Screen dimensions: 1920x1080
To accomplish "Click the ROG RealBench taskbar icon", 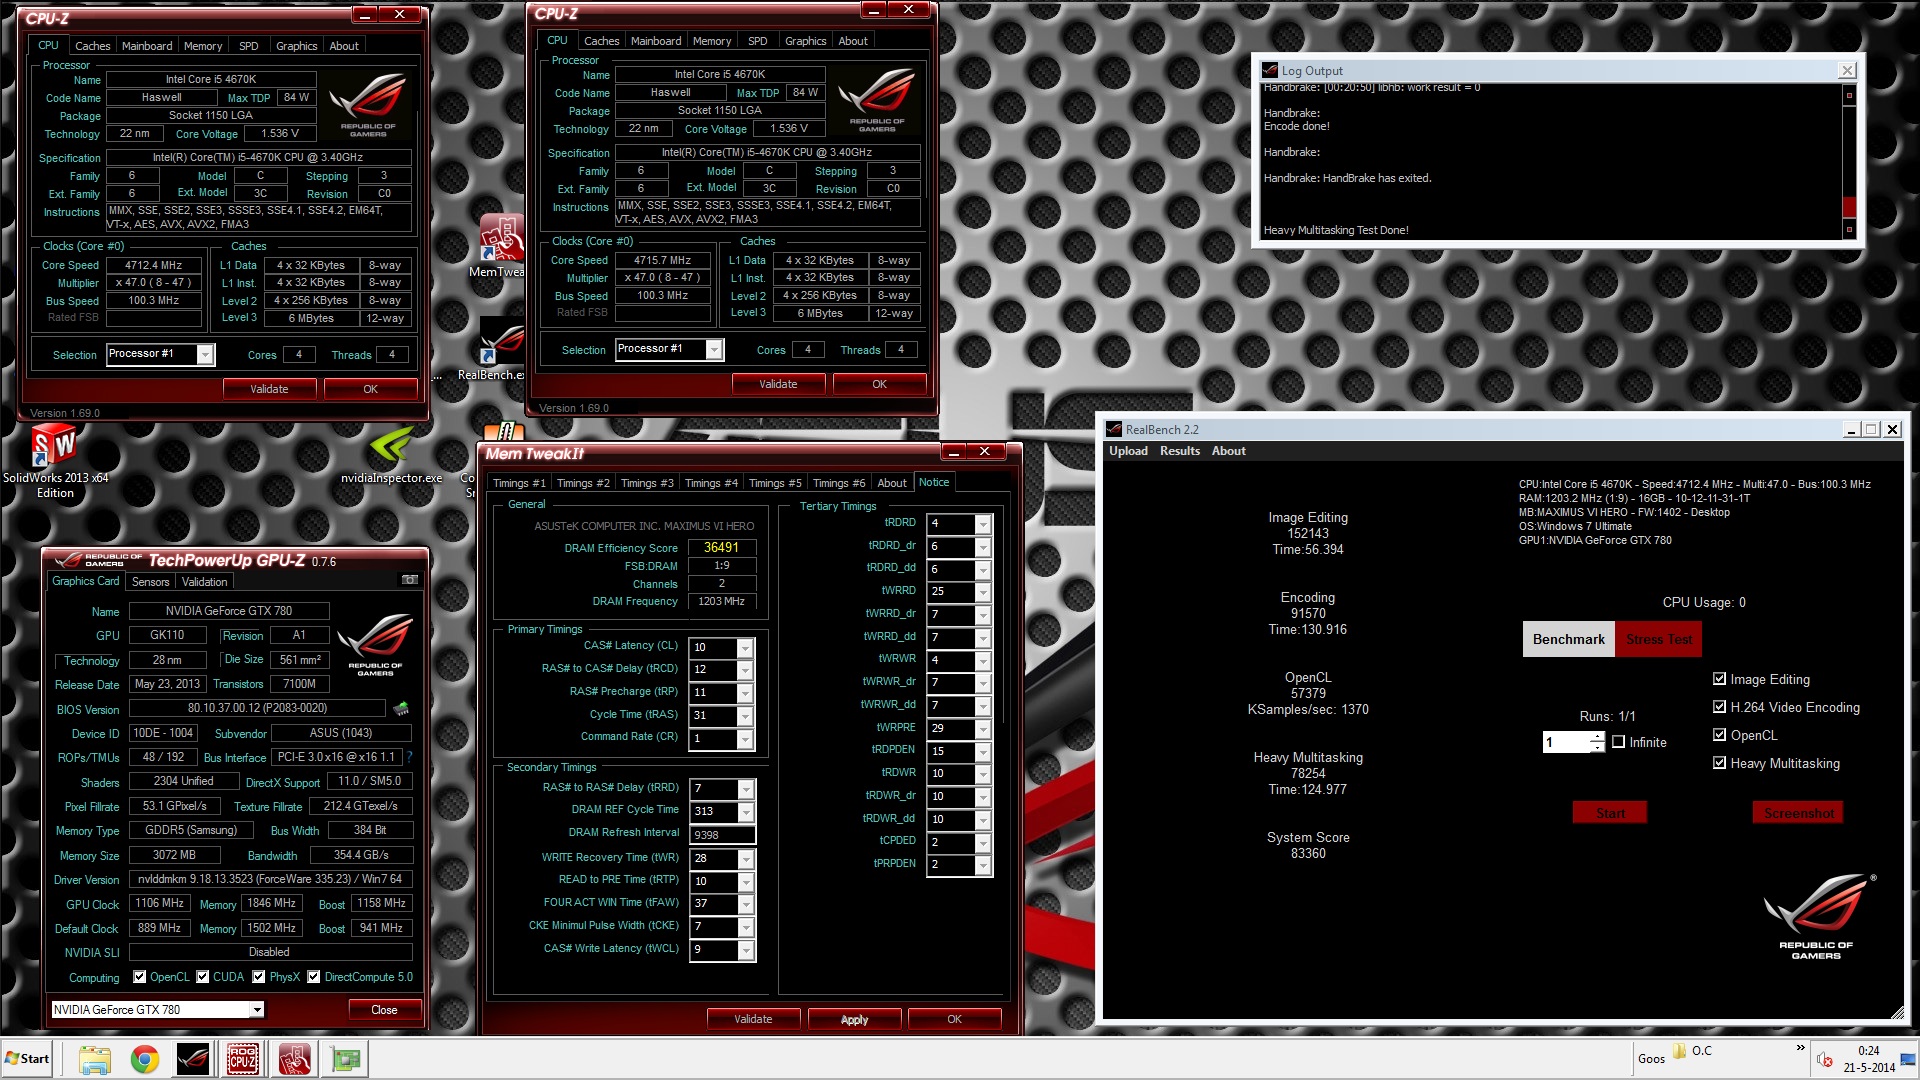I will (194, 1059).
